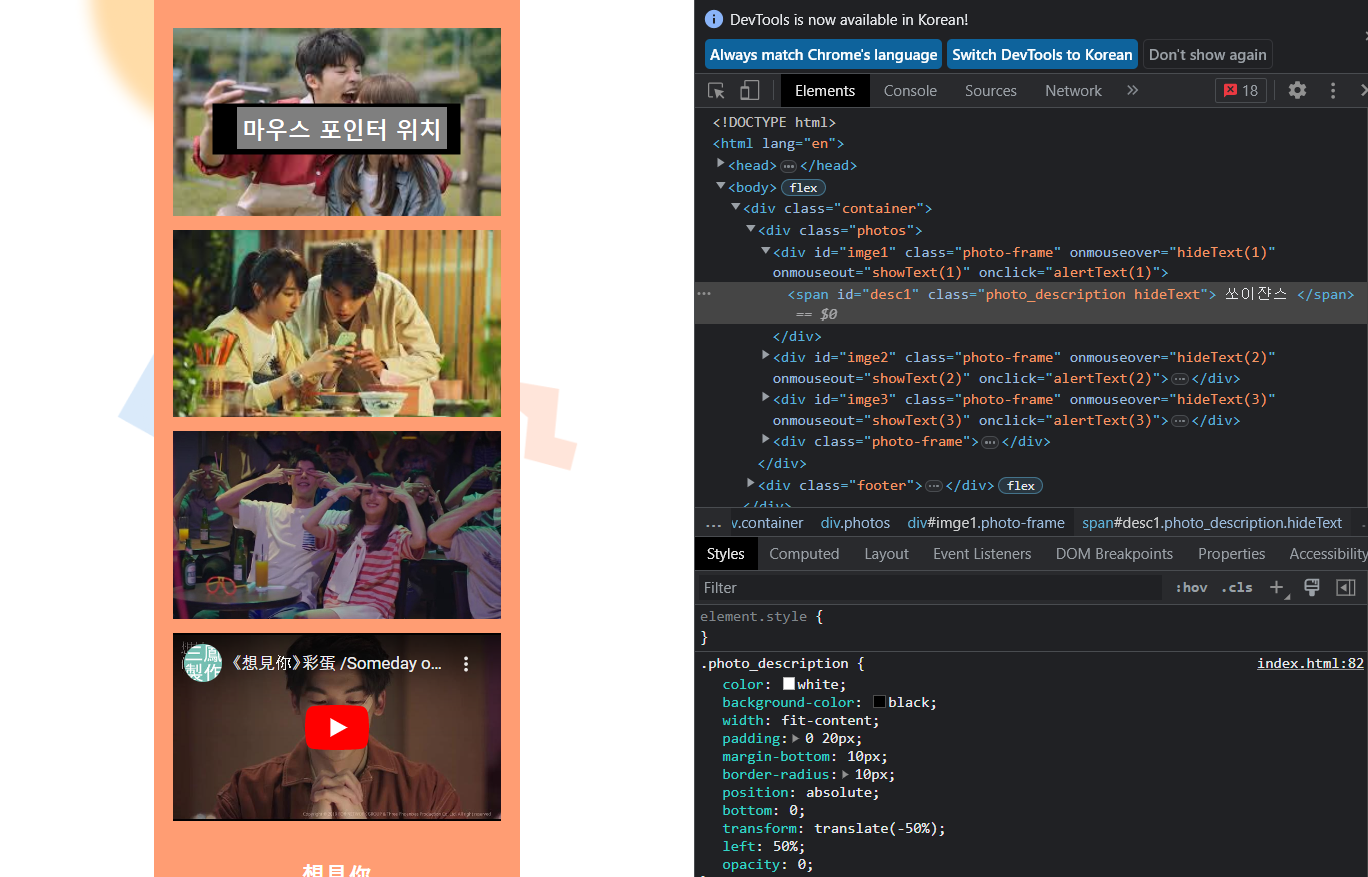Expand the border-radius shorthand property triangle
The width and height of the screenshot is (1368, 877).
click(846, 774)
